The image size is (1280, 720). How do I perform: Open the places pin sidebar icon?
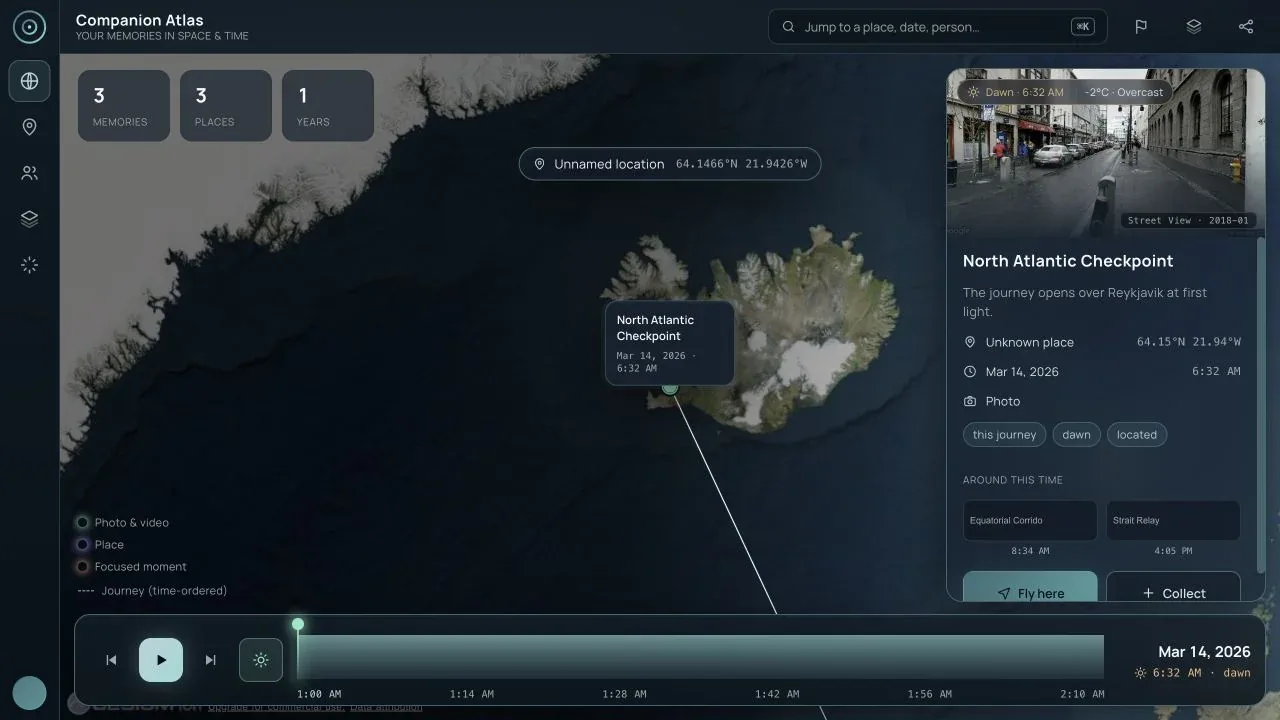coord(29,127)
